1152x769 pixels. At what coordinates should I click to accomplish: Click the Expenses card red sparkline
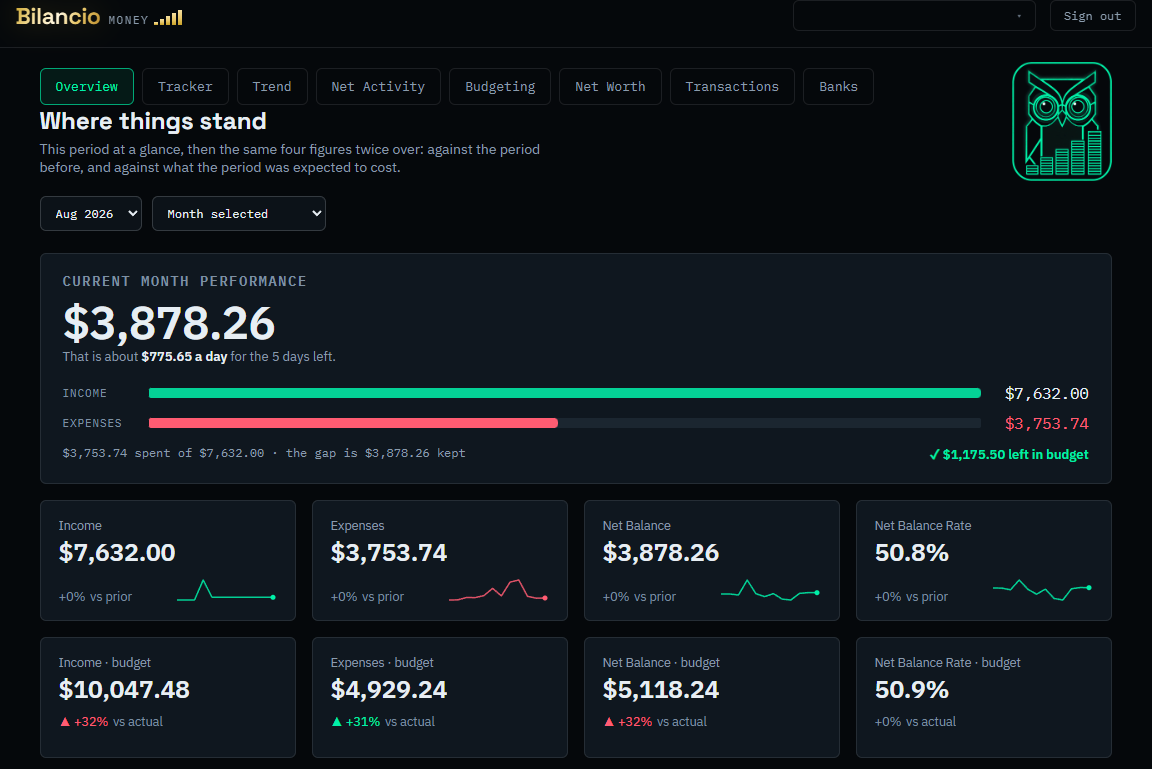pos(498,591)
